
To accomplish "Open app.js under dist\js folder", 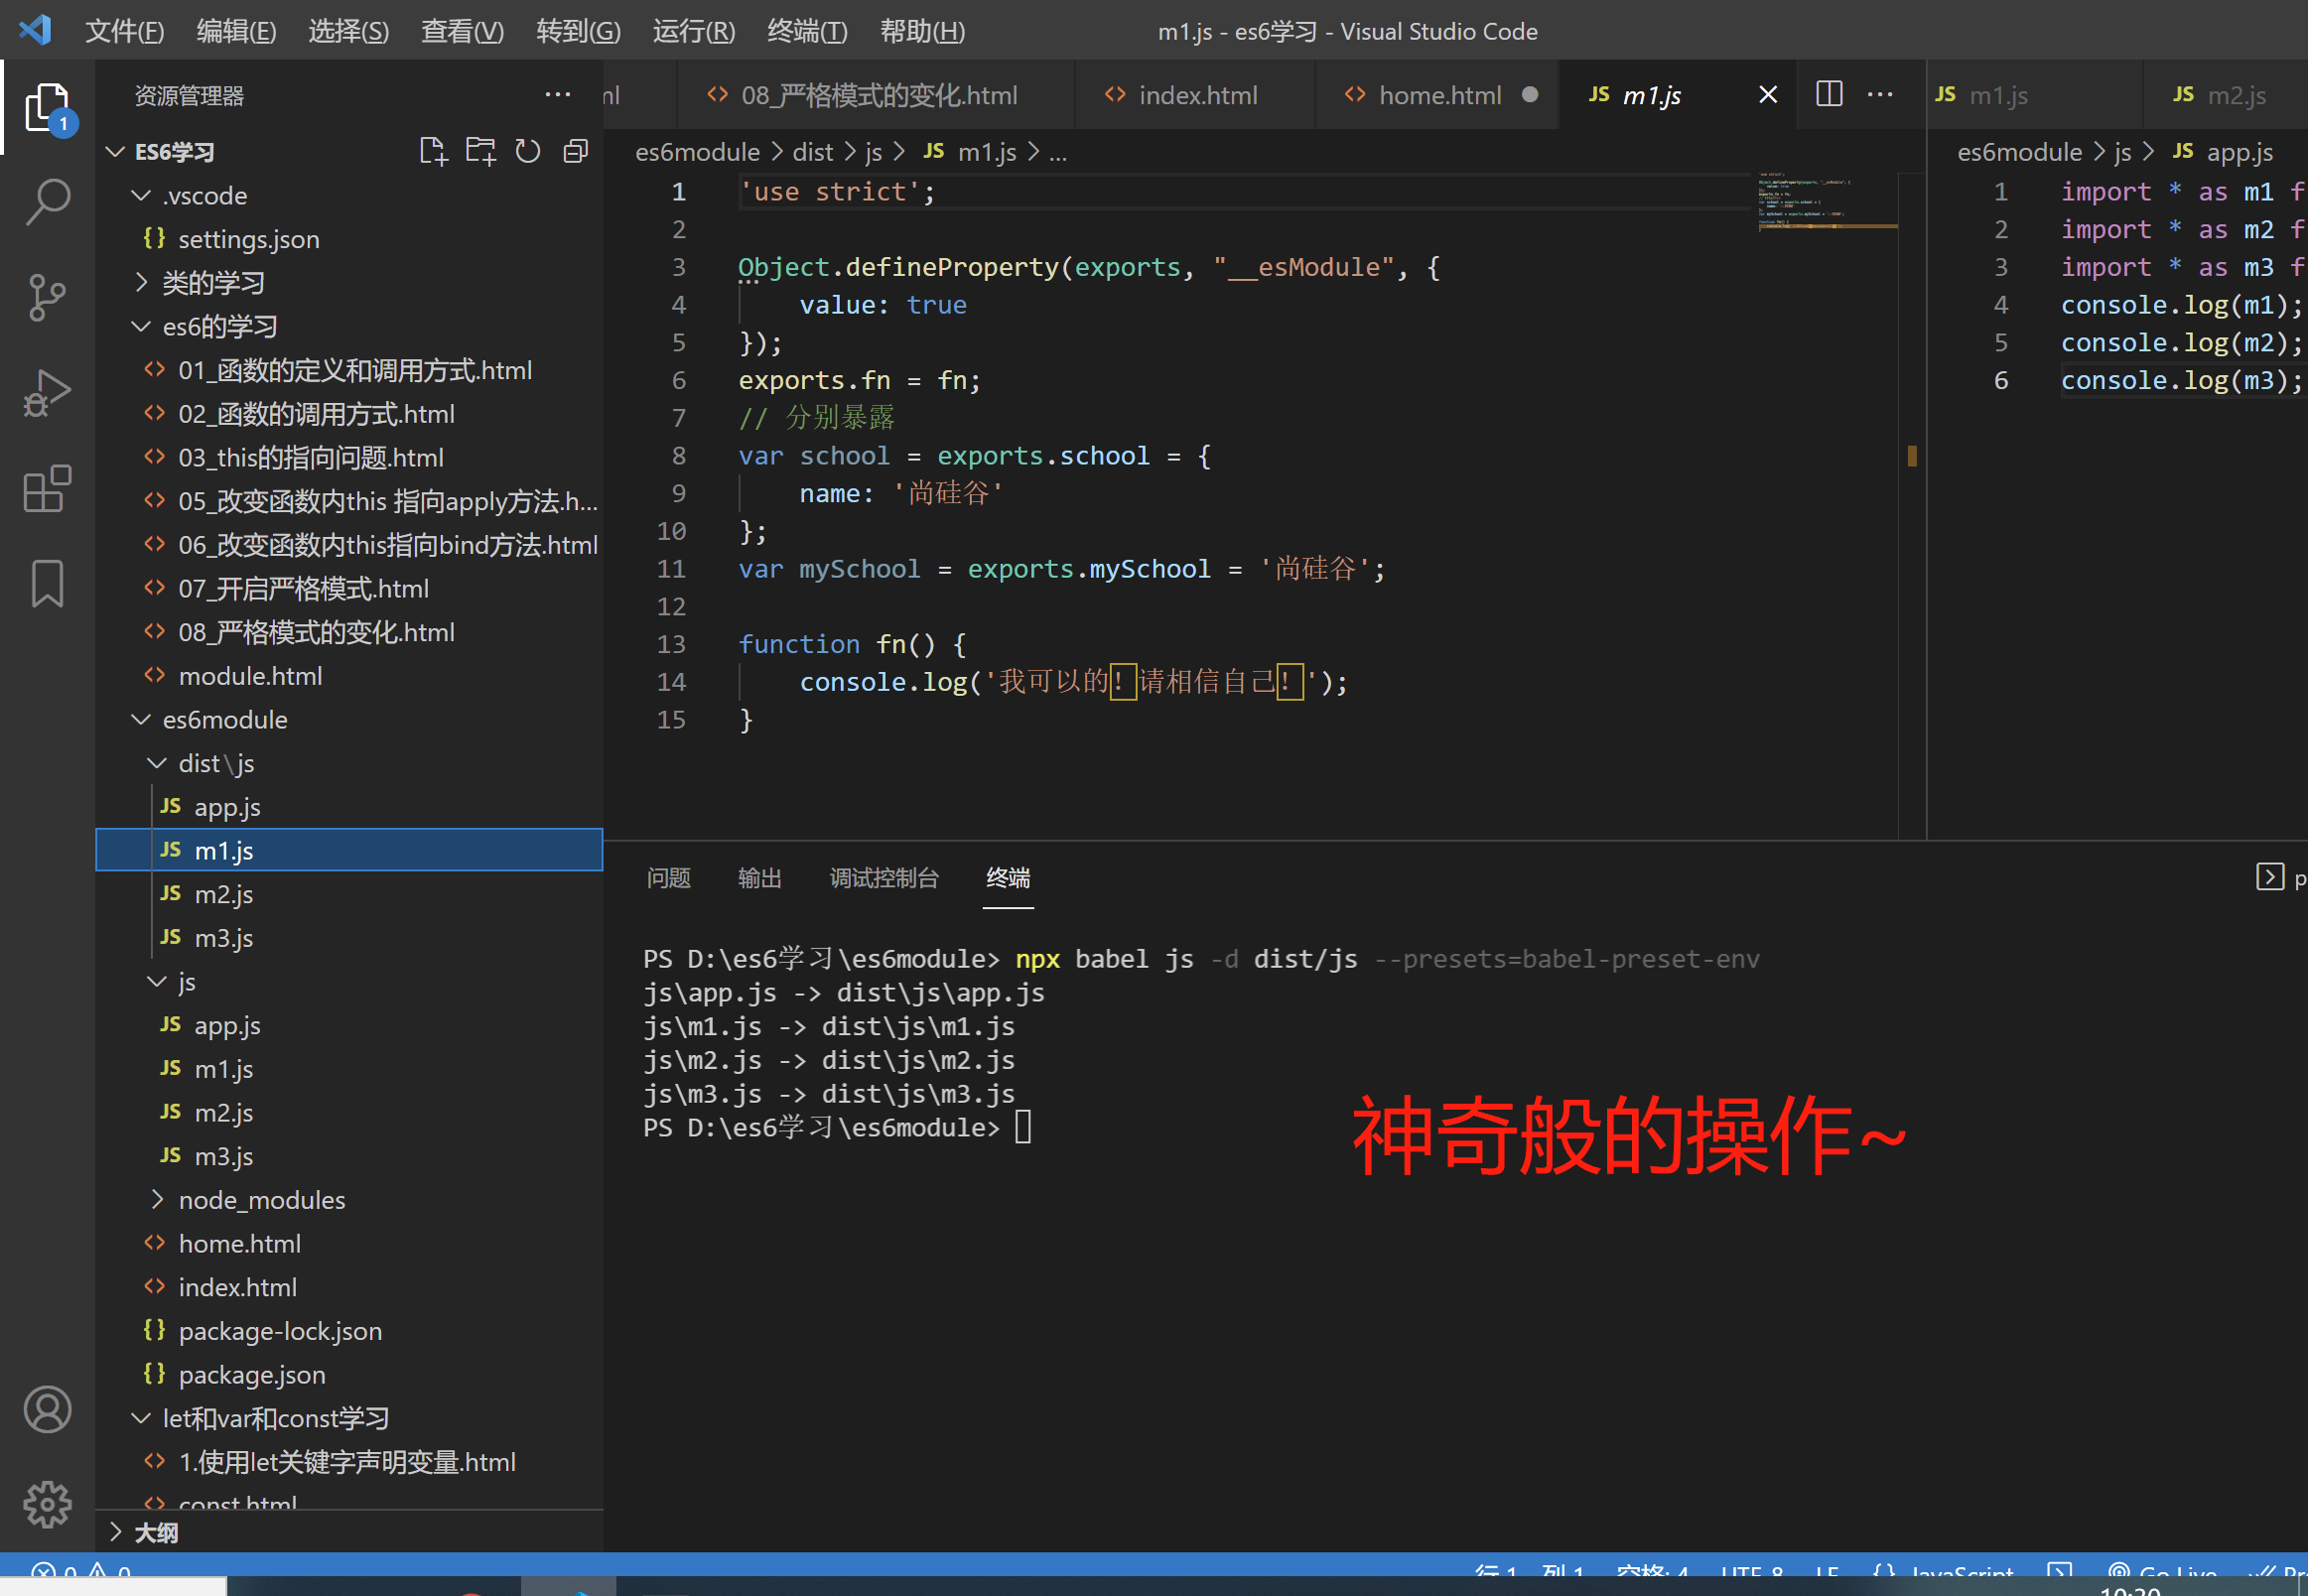I will point(350,806).
